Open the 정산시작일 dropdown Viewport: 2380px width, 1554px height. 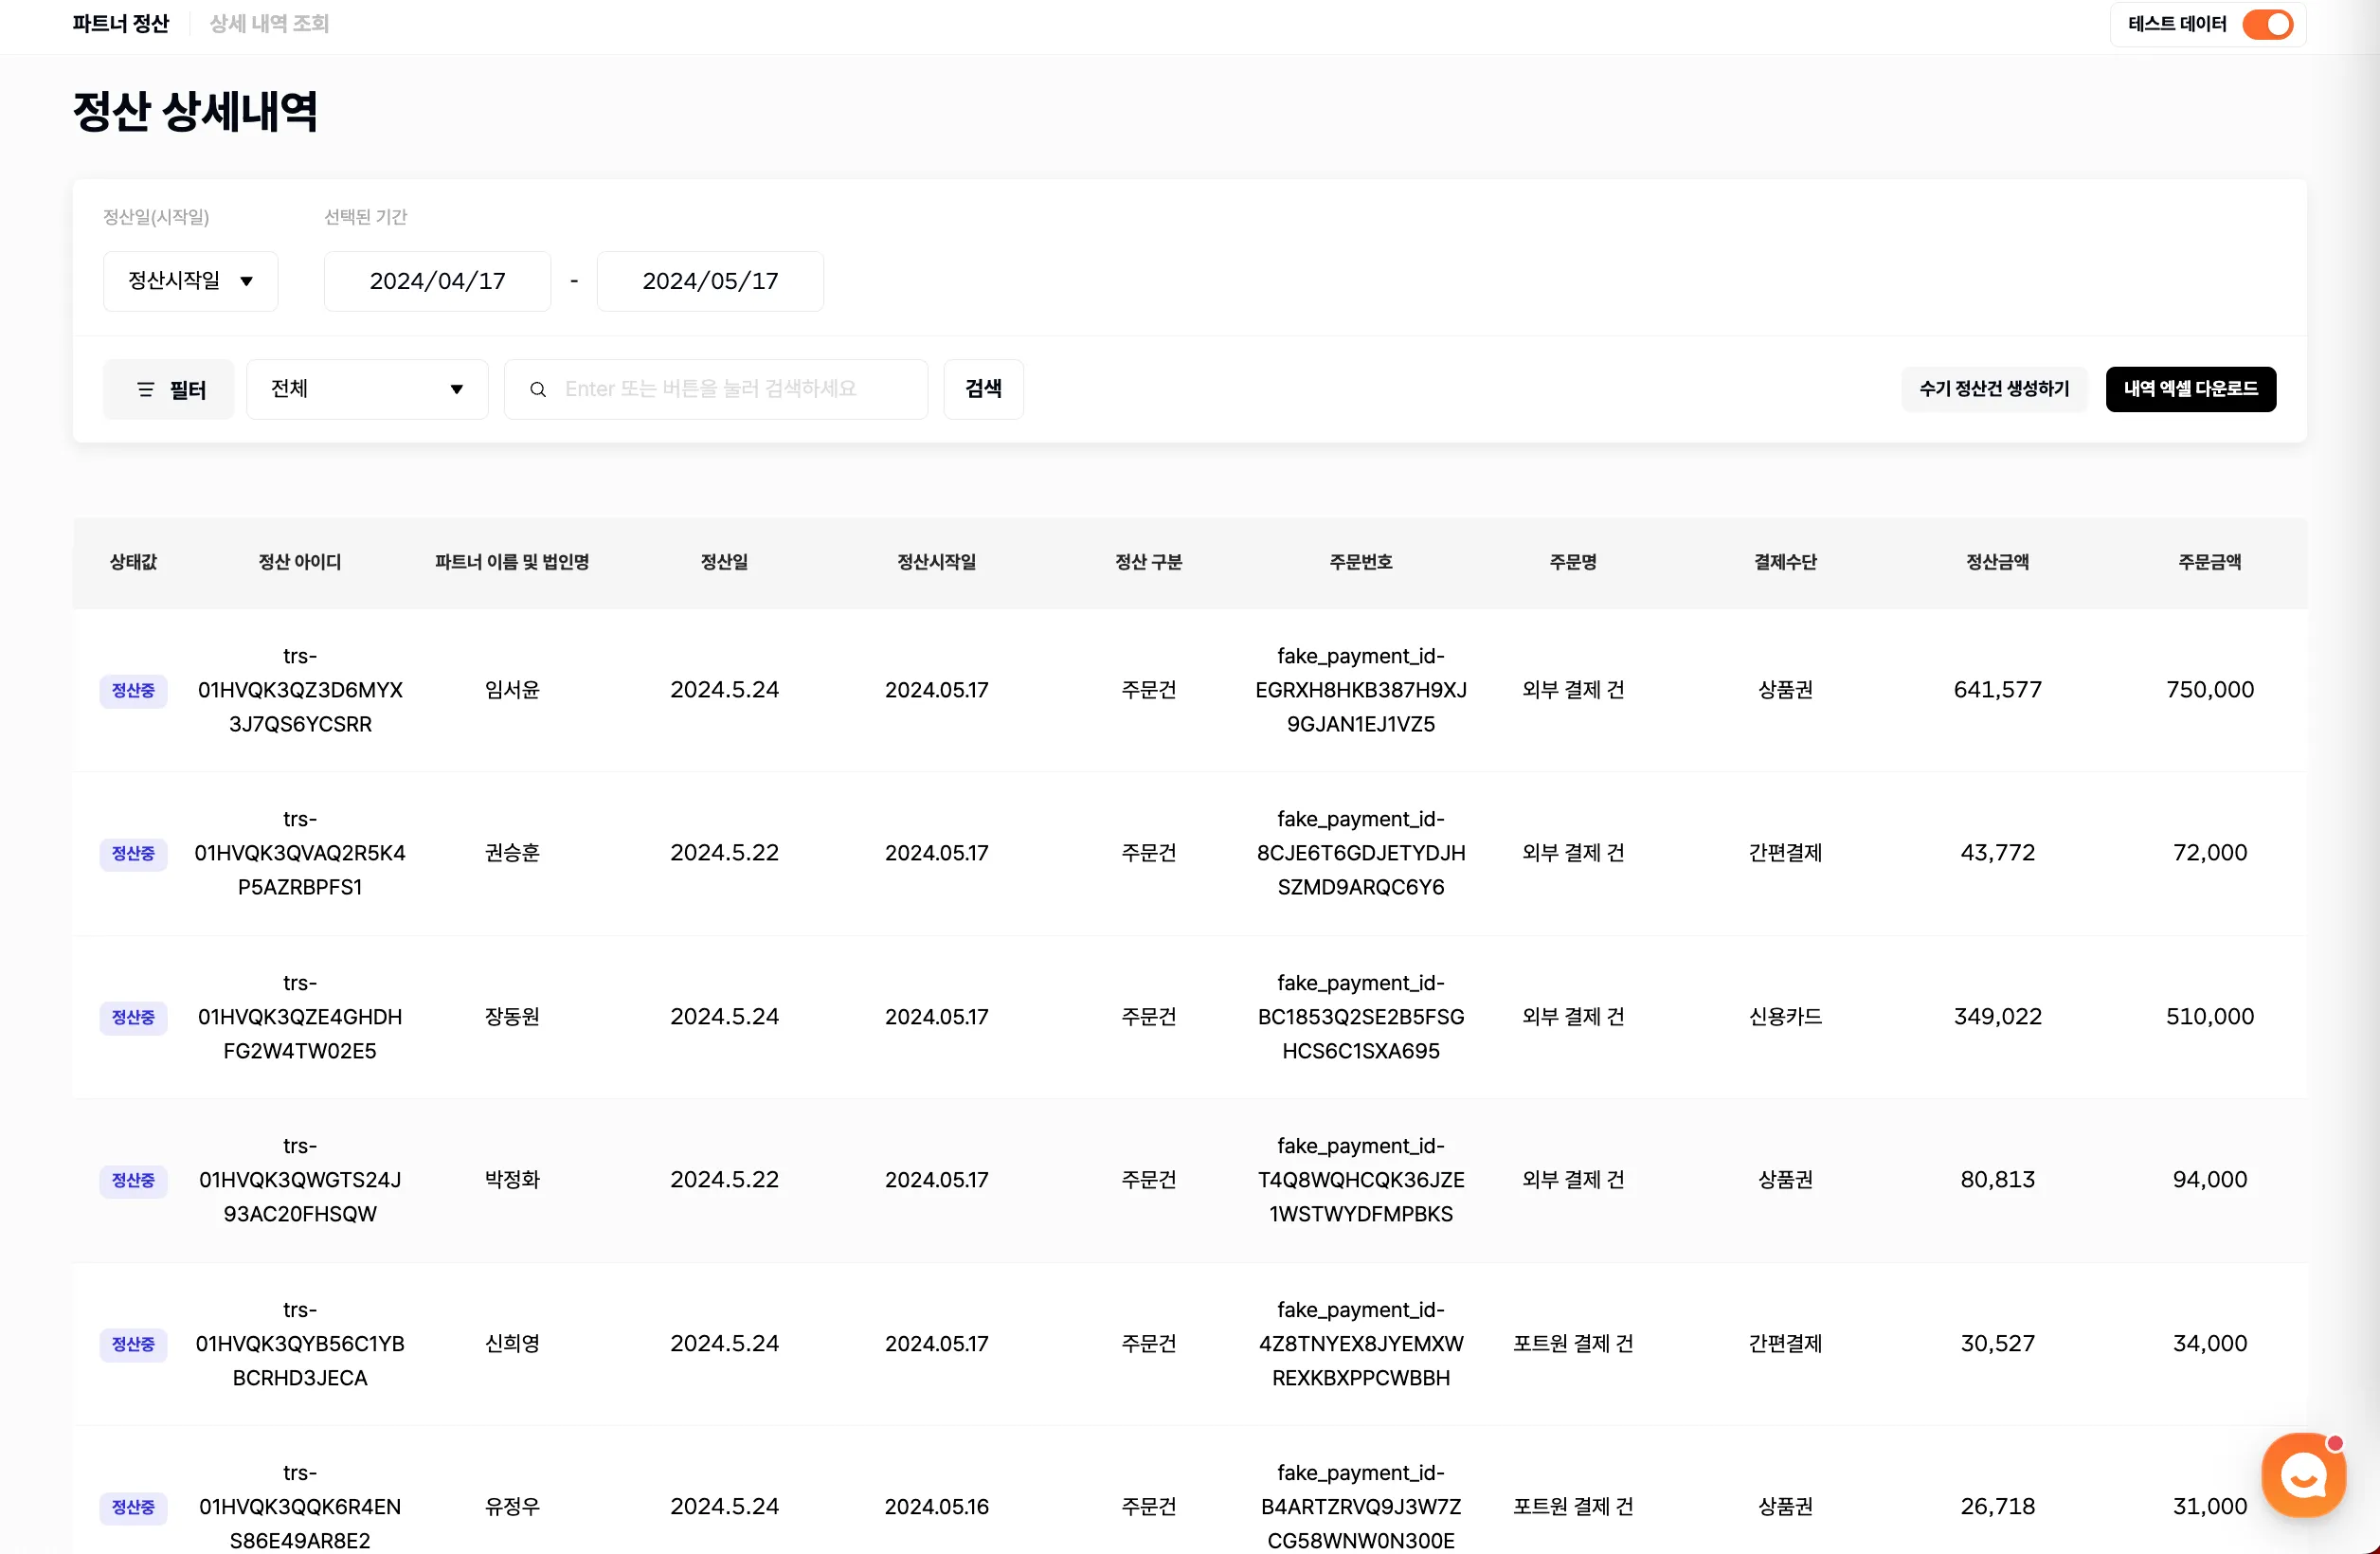[190, 281]
